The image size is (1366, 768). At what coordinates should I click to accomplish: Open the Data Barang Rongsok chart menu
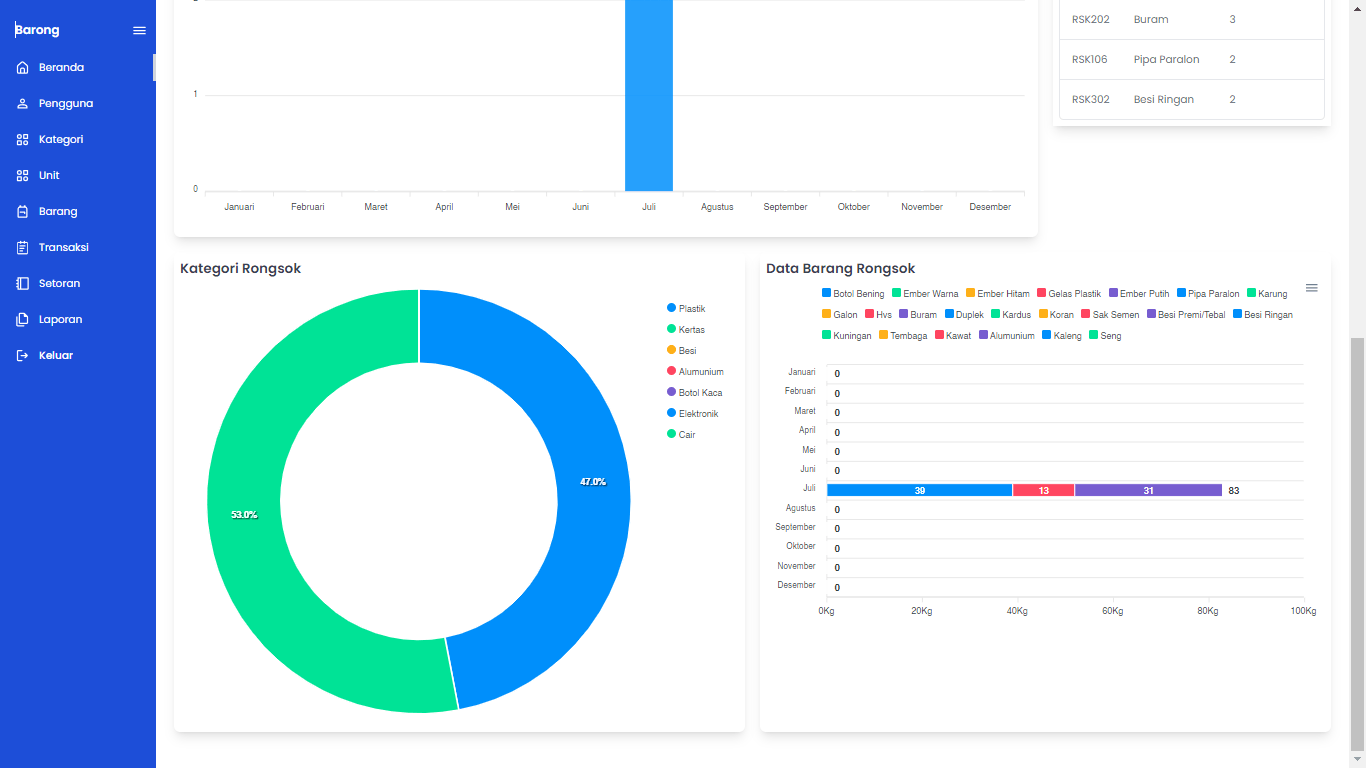(x=1311, y=288)
